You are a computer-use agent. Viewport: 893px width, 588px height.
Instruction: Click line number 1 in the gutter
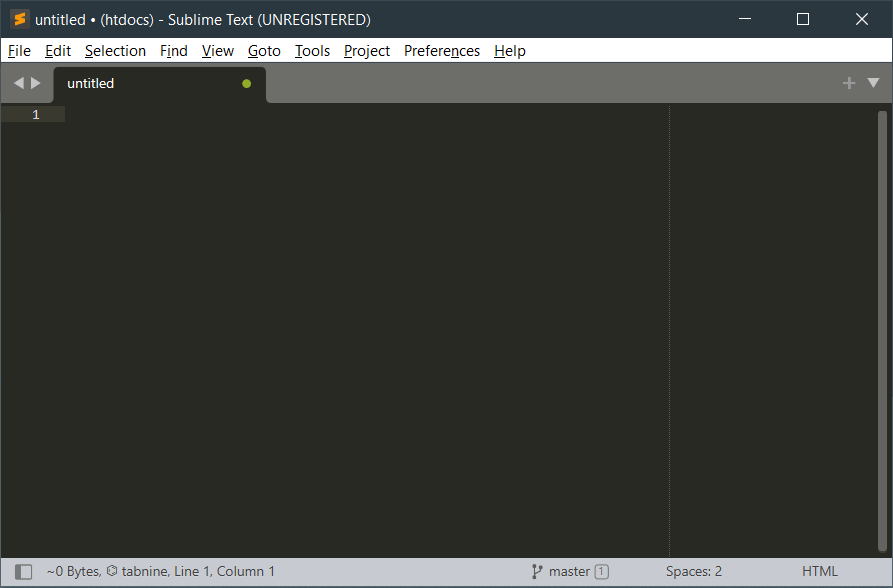coord(36,115)
